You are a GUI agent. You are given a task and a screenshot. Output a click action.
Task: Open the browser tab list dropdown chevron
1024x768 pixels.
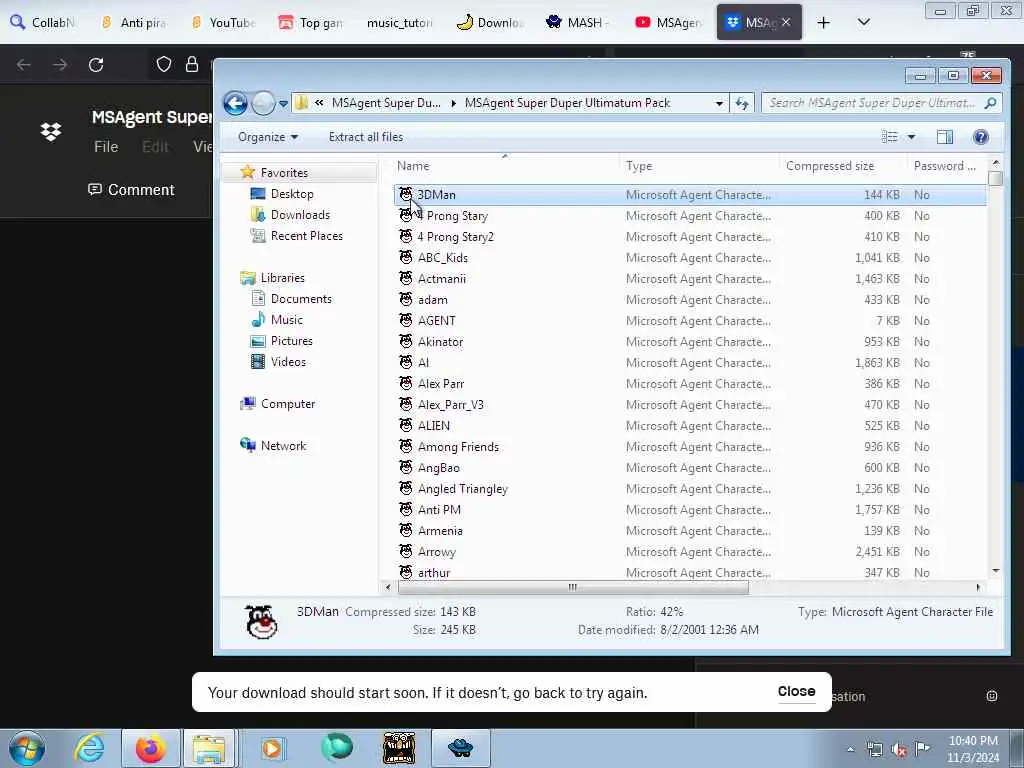(x=863, y=22)
